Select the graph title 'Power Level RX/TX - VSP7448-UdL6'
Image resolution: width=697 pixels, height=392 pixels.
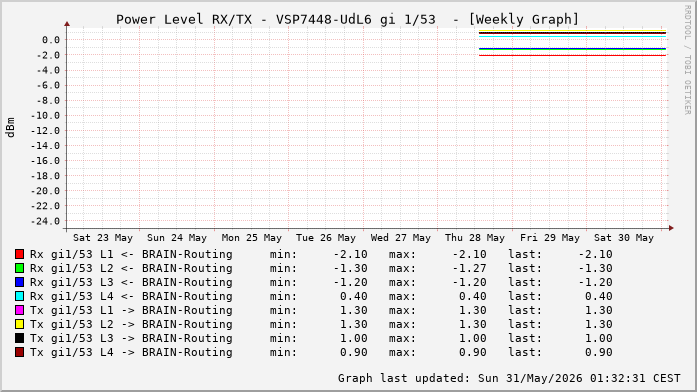[244, 20]
